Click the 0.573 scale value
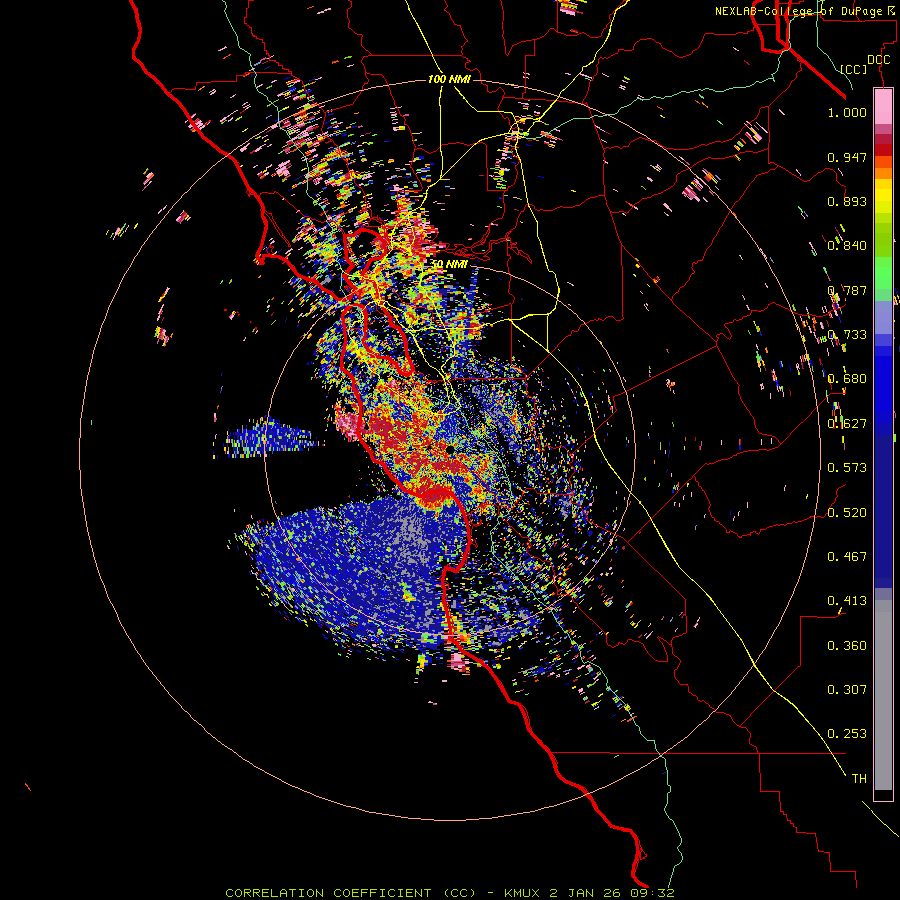The width and height of the screenshot is (900, 900). coord(847,468)
